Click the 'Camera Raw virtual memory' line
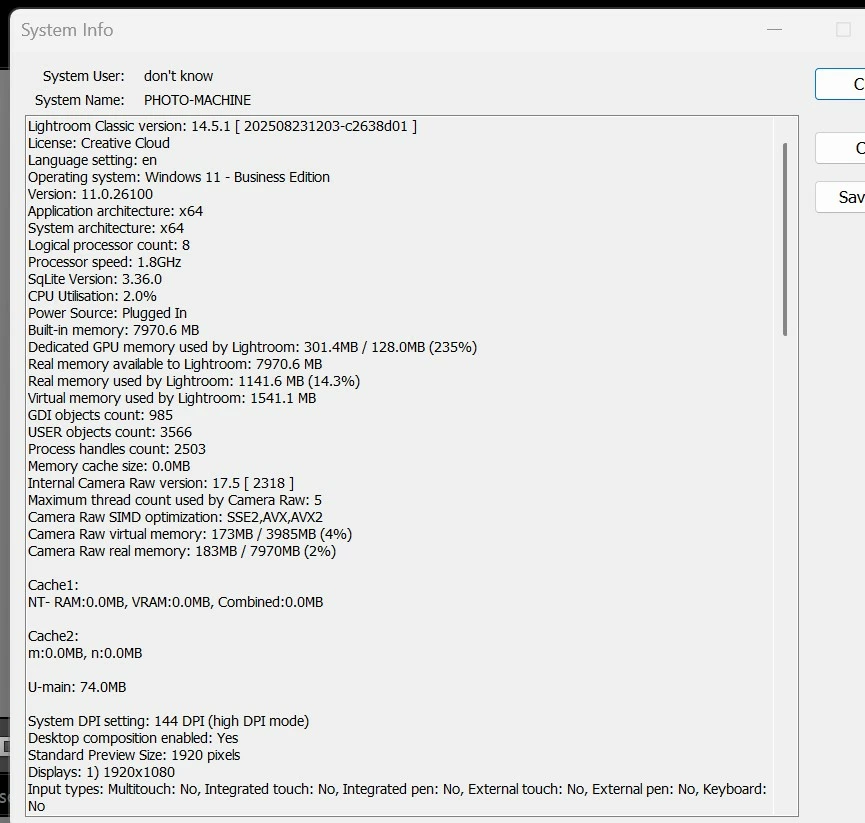 pyautogui.click(x=190, y=535)
